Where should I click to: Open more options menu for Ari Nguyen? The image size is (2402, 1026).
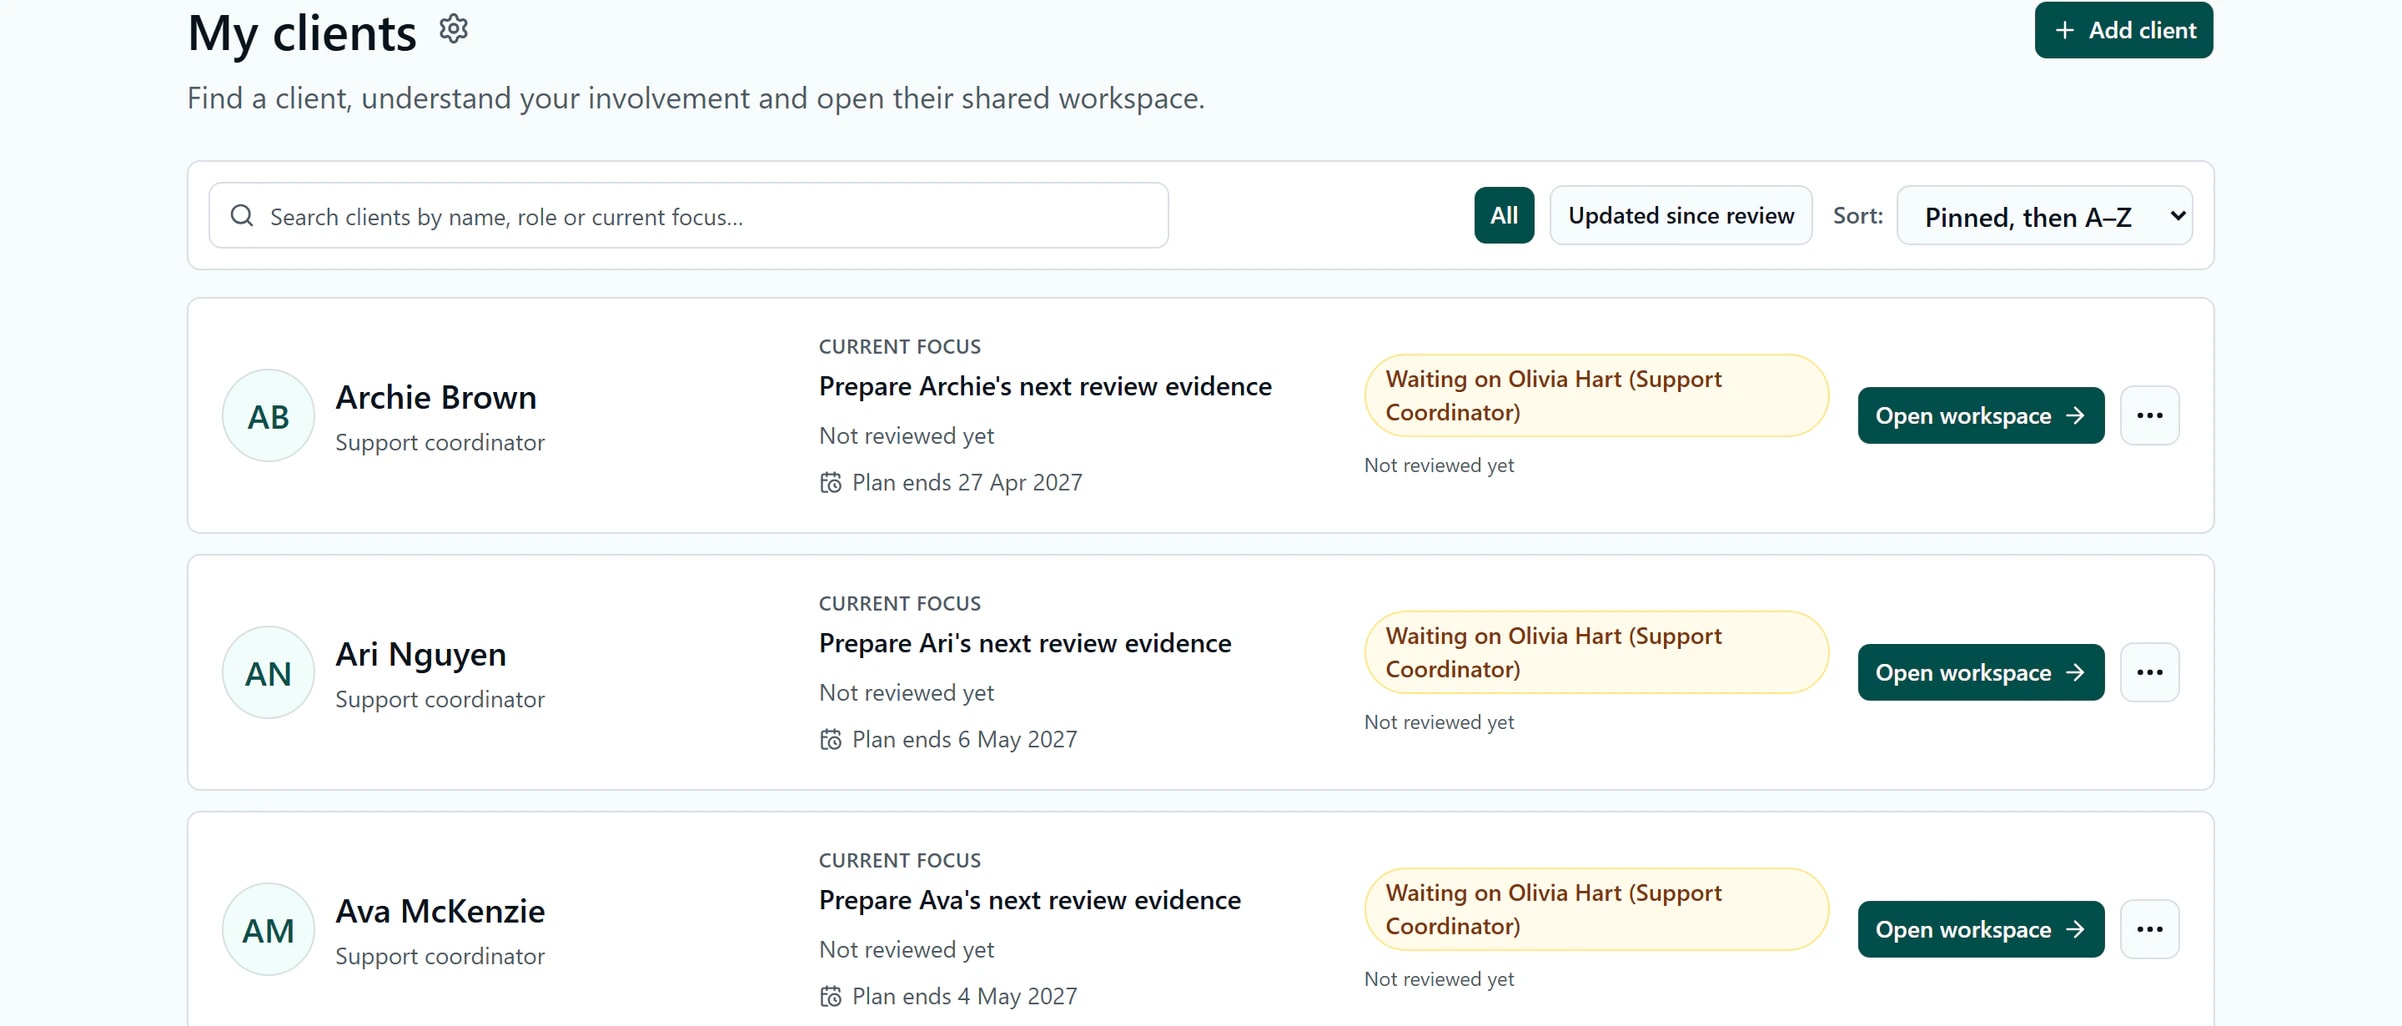(2149, 672)
